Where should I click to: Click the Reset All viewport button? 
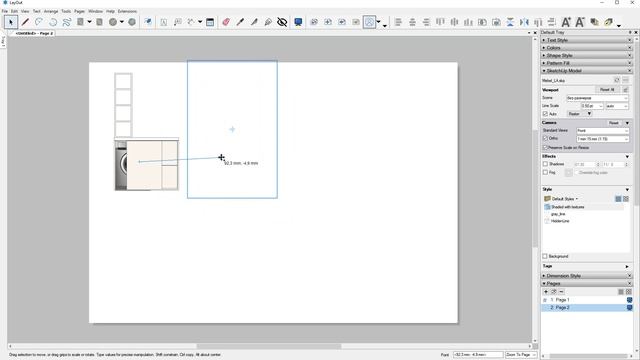(x=607, y=90)
